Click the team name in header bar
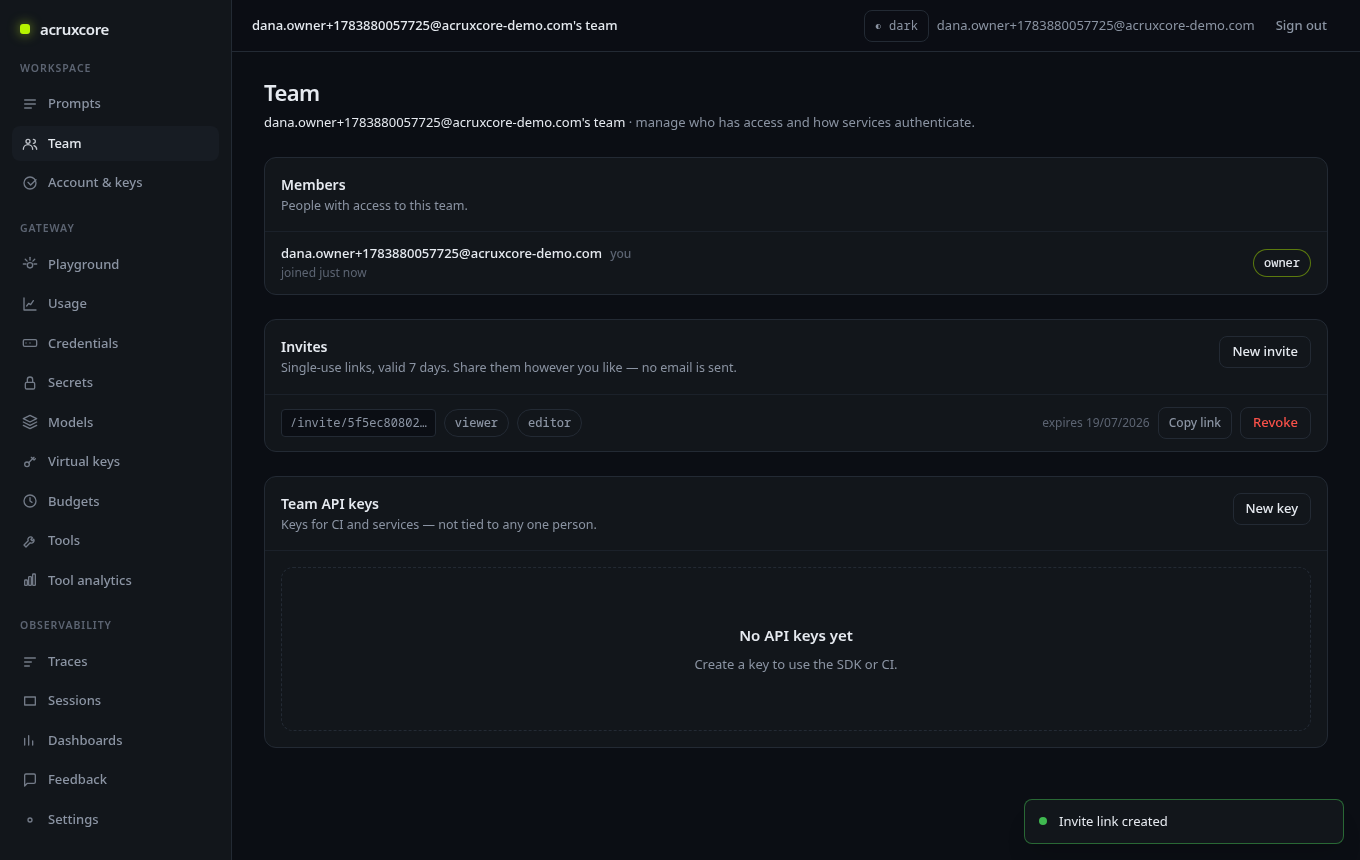 pyautogui.click(x=435, y=26)
